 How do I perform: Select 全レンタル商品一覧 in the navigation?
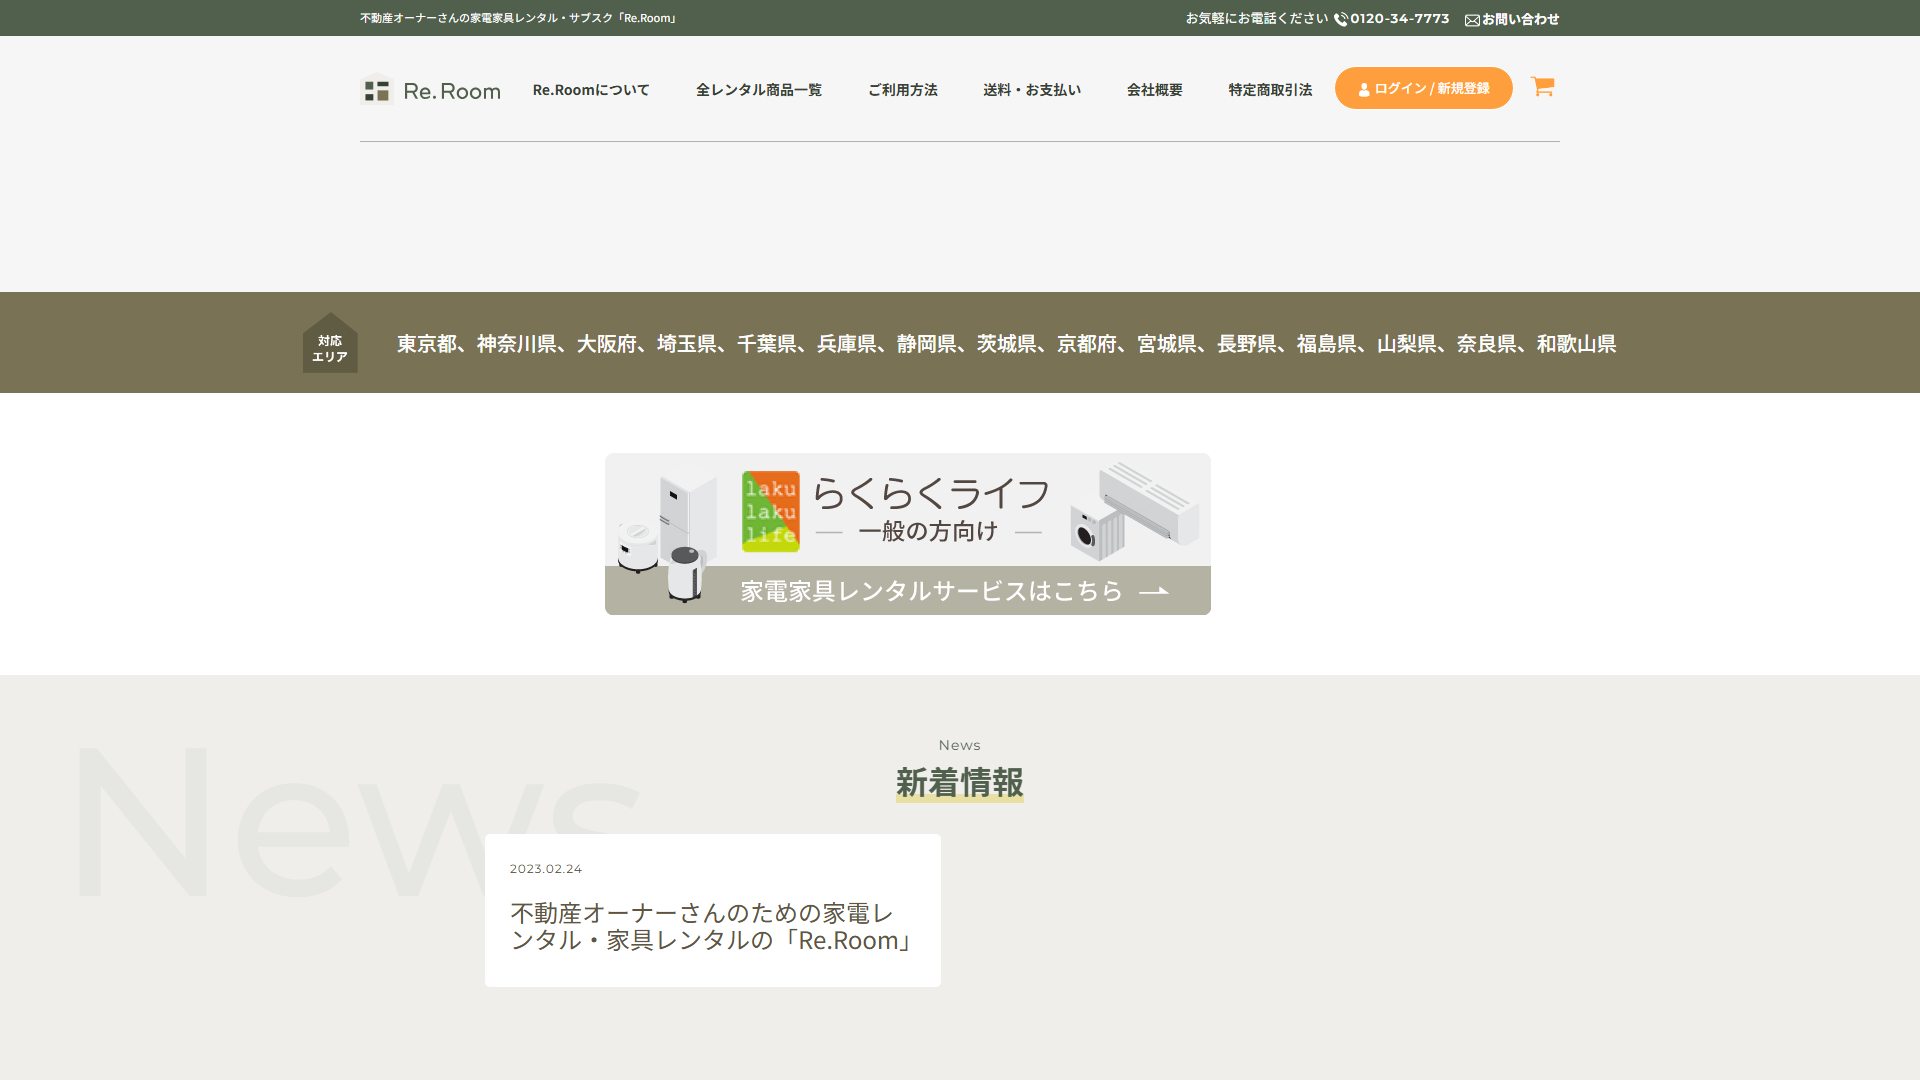[759, 89]
